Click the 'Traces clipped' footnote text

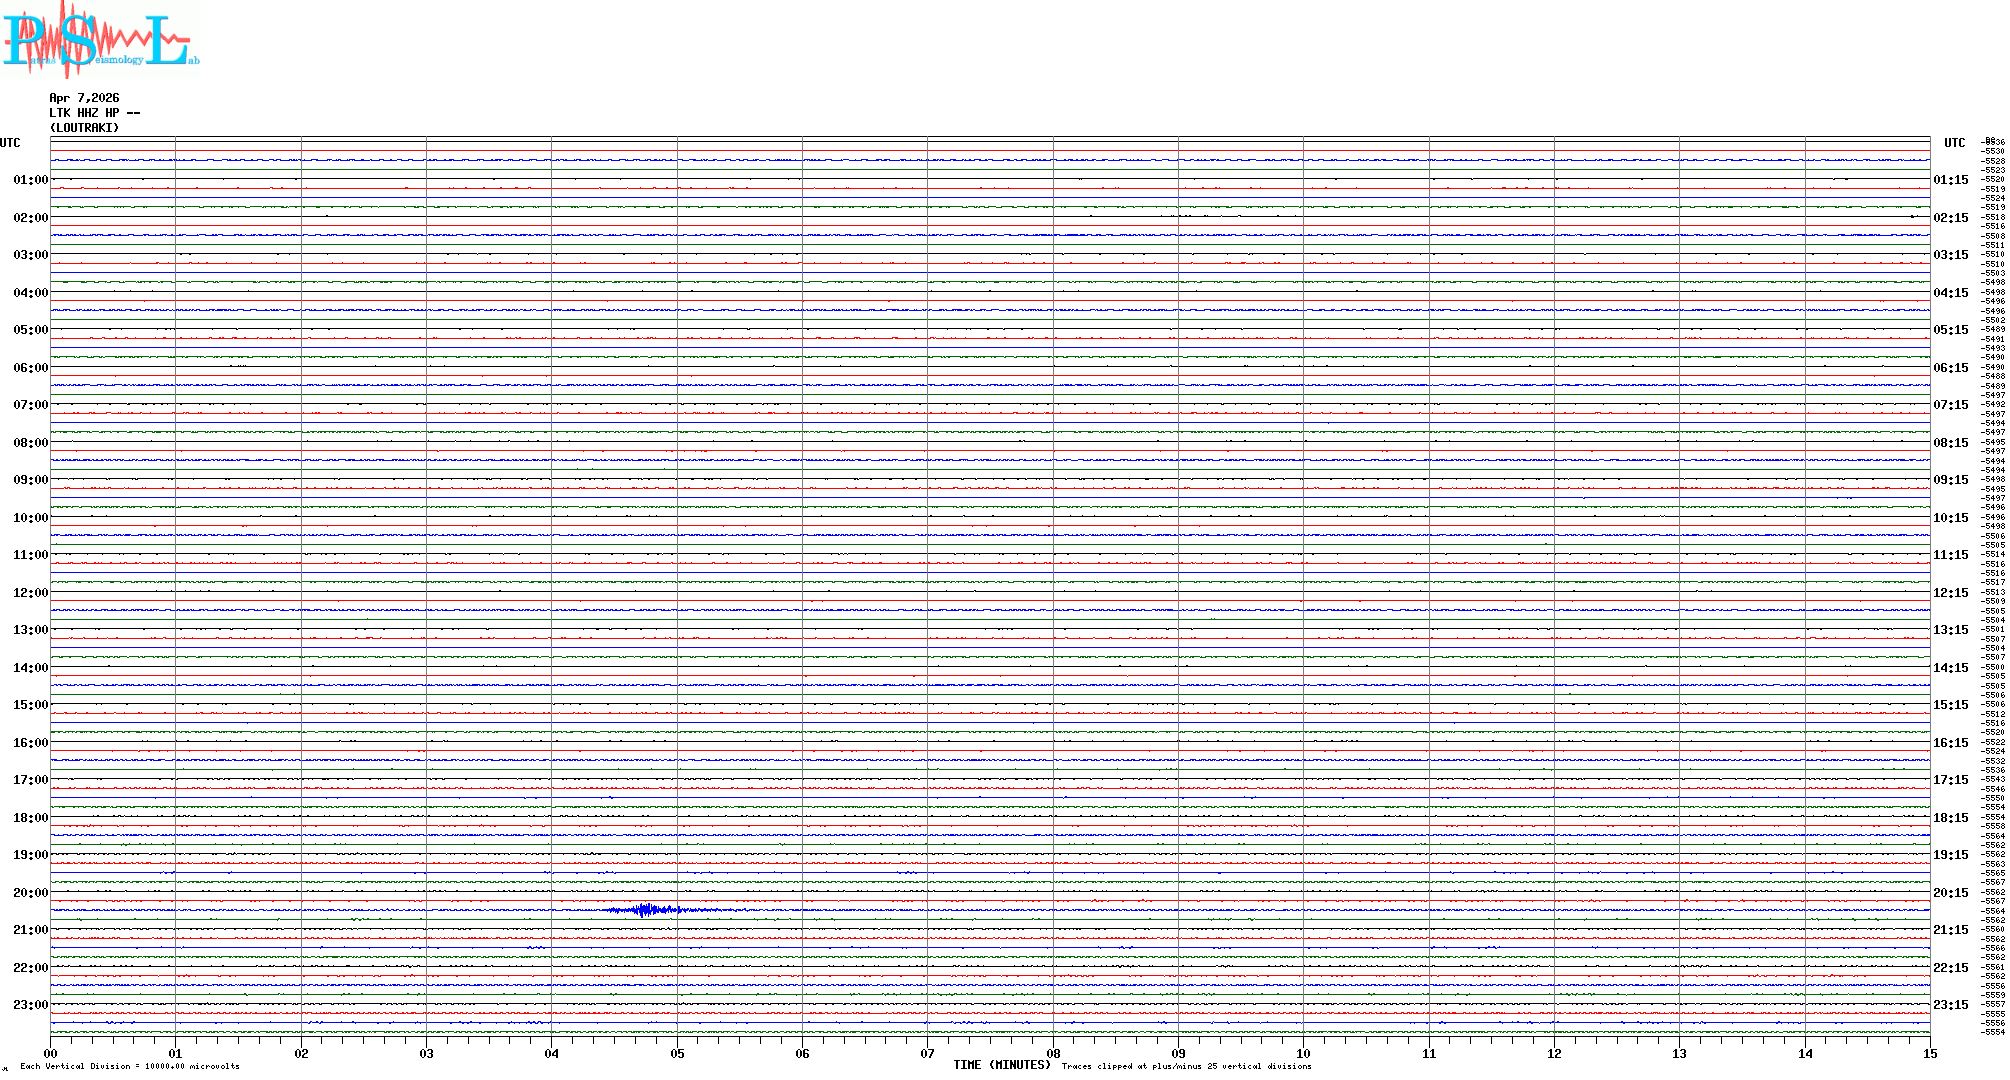coord(1186,1066)
